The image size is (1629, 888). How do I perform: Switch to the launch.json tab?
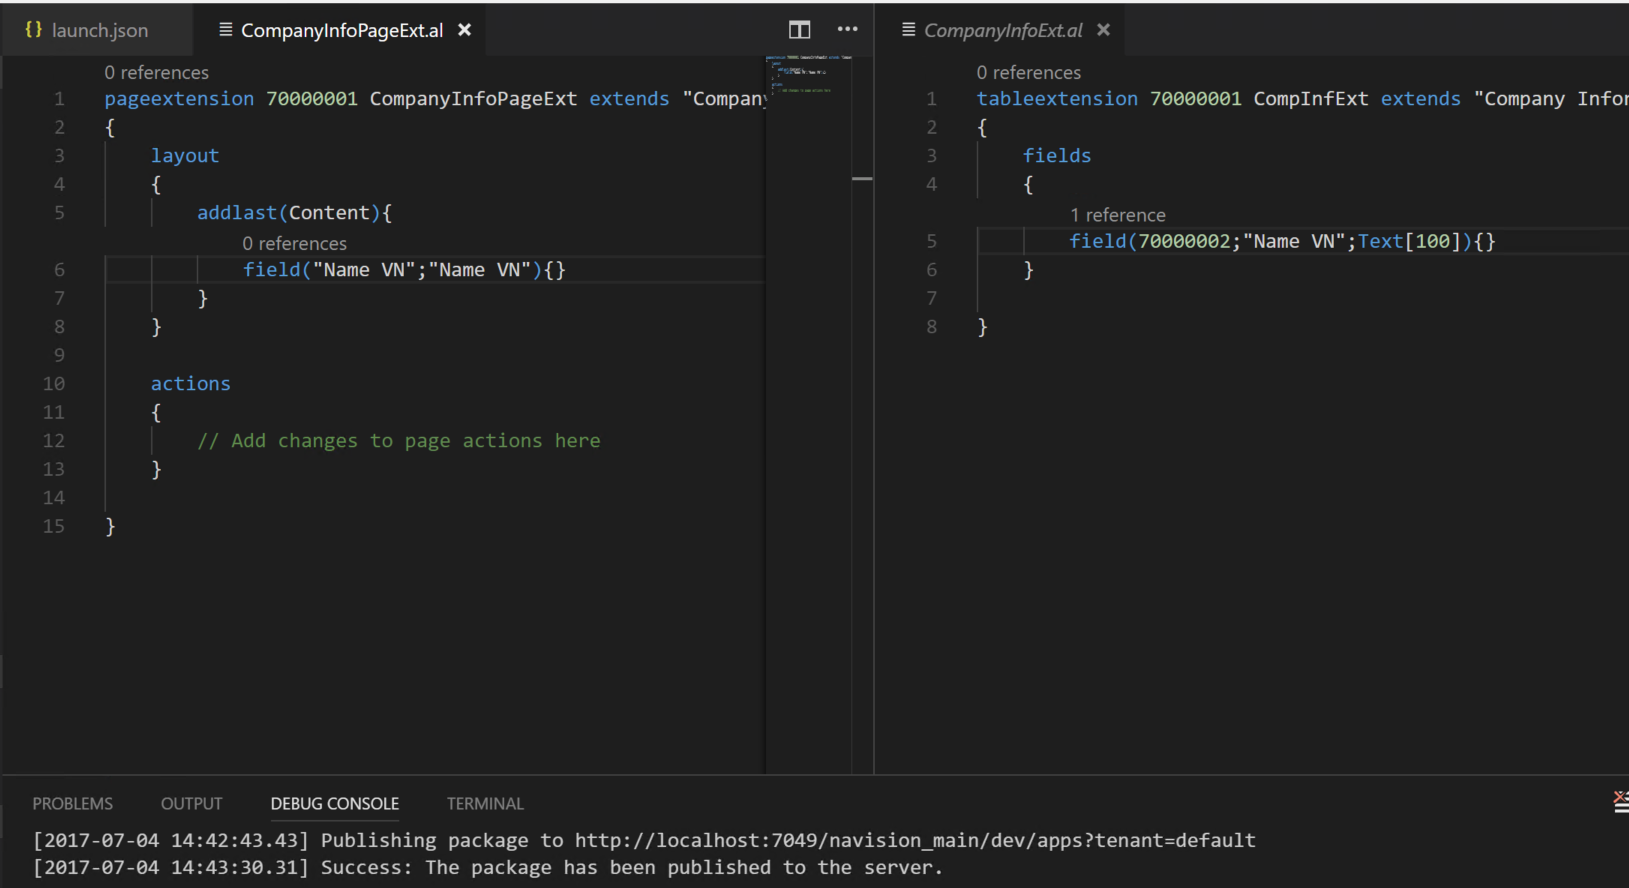[99, 30]
